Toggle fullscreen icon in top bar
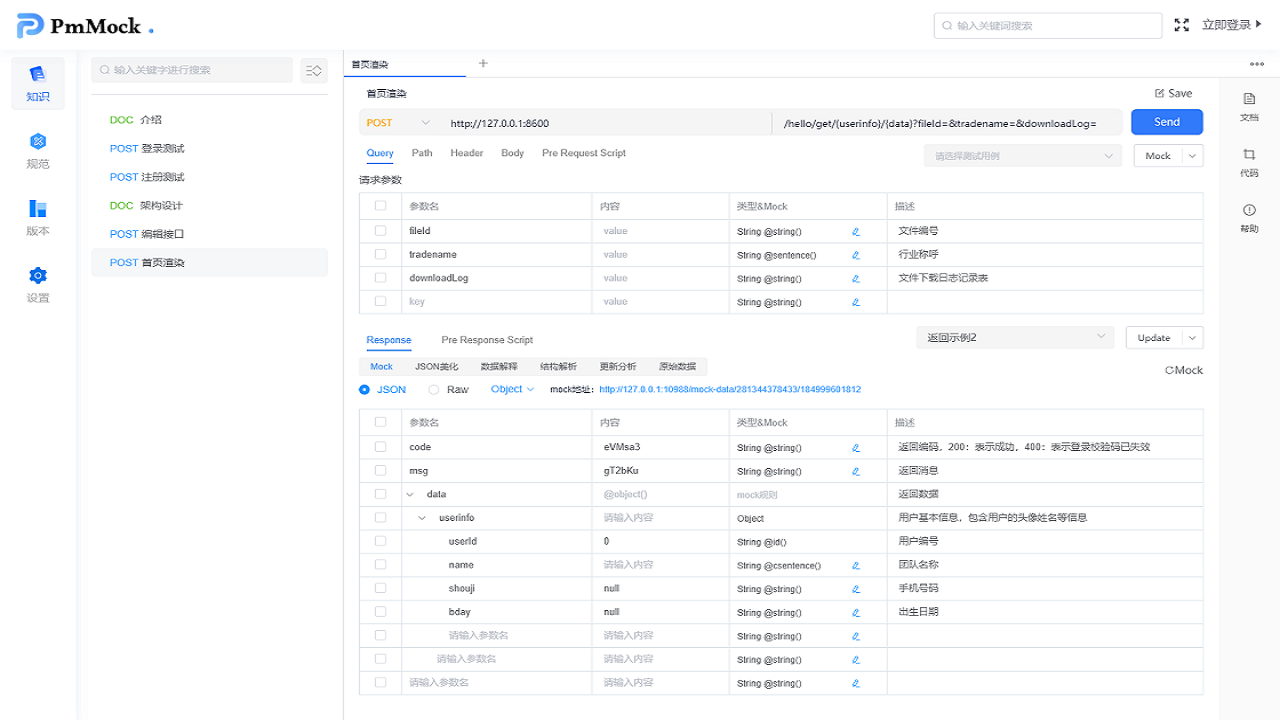This screenshot has height=720, width=1280. 1181,25
